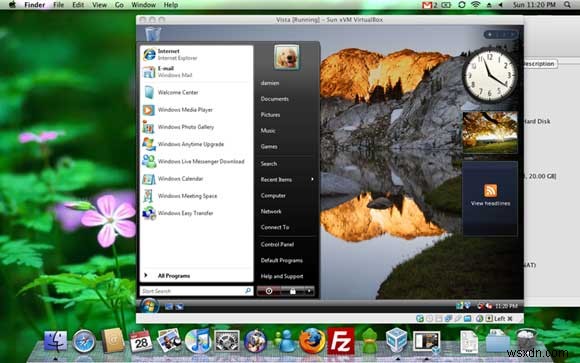
Task: Click the sidebar add gadget plus button
Action: 490,34
